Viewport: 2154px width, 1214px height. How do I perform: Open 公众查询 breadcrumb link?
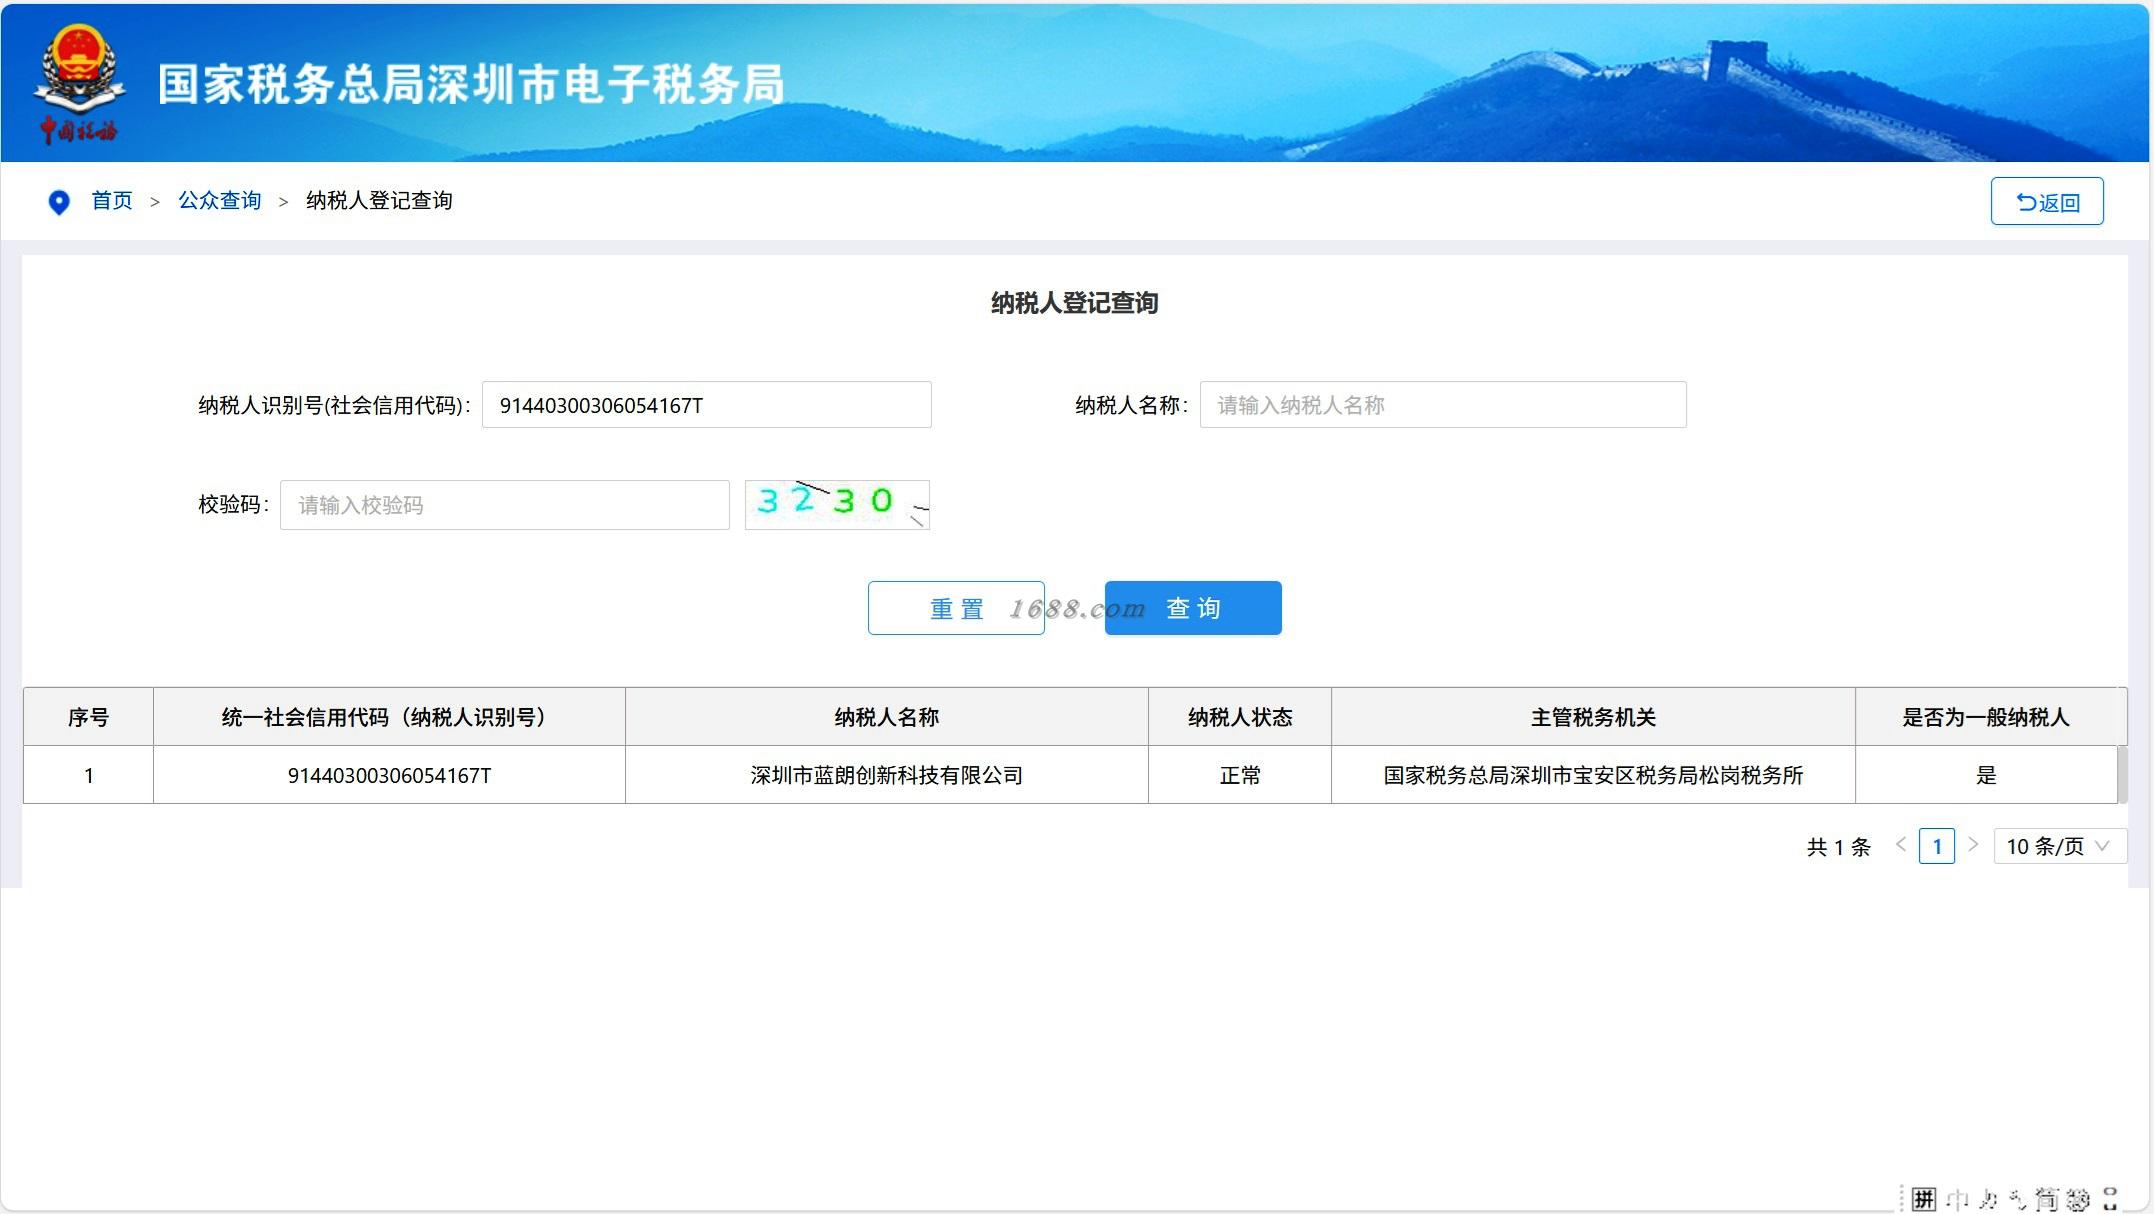point(219,201)
